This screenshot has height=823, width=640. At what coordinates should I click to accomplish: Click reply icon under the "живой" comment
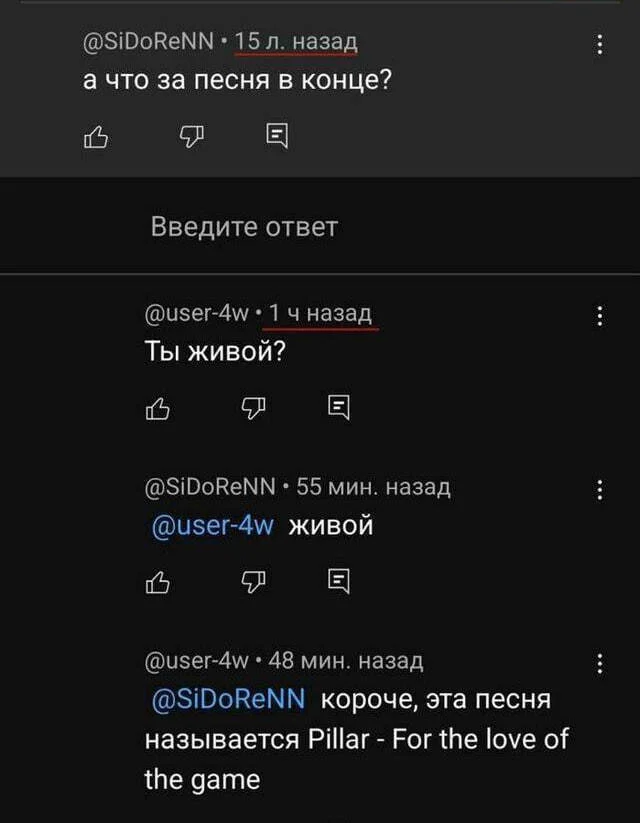click(x=338, y=582)
